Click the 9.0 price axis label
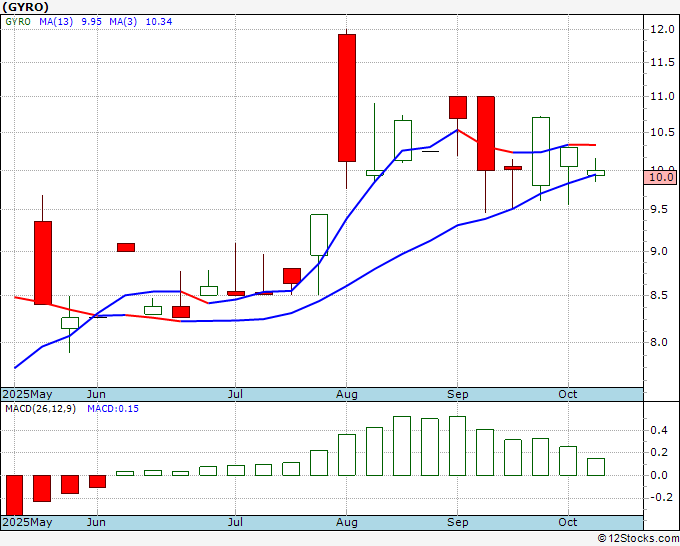Image resolution: width=680 pixels, height=546 pixels. 659,252
